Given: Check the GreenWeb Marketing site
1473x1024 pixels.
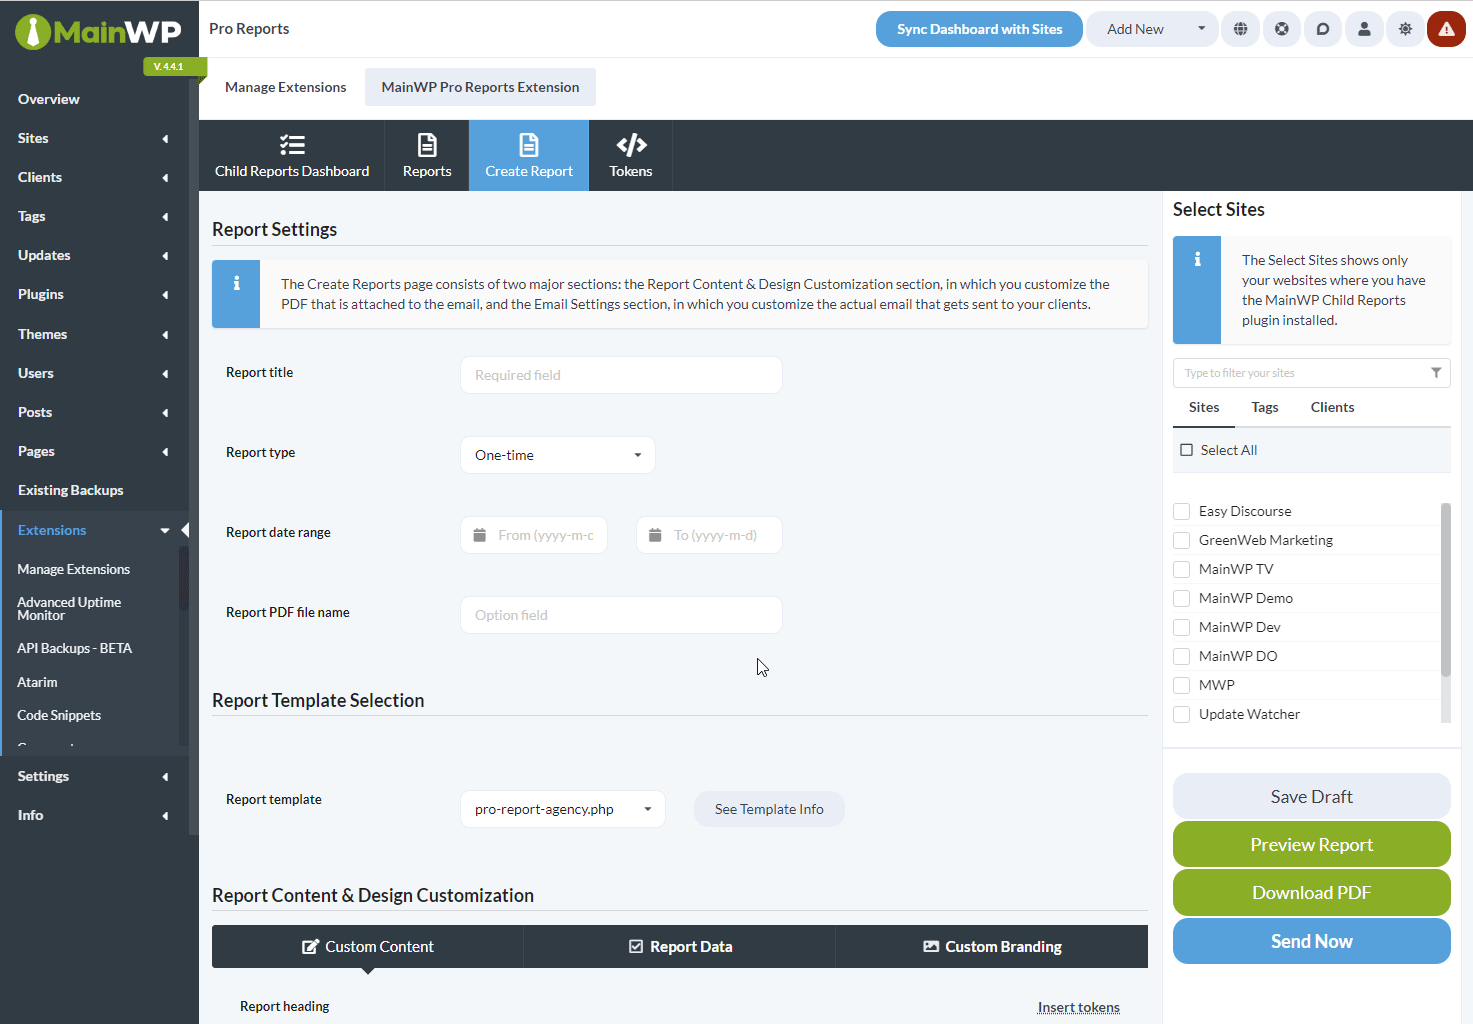Looking at the screenshot, I should tap(1182, 540).
